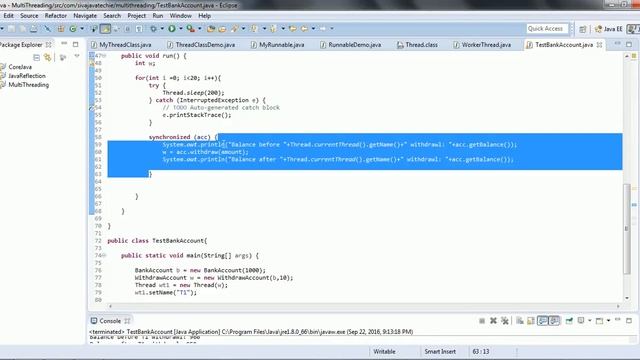640x360 pixels.
Task: Open the Help menu
Action: [x=204, y=16]
